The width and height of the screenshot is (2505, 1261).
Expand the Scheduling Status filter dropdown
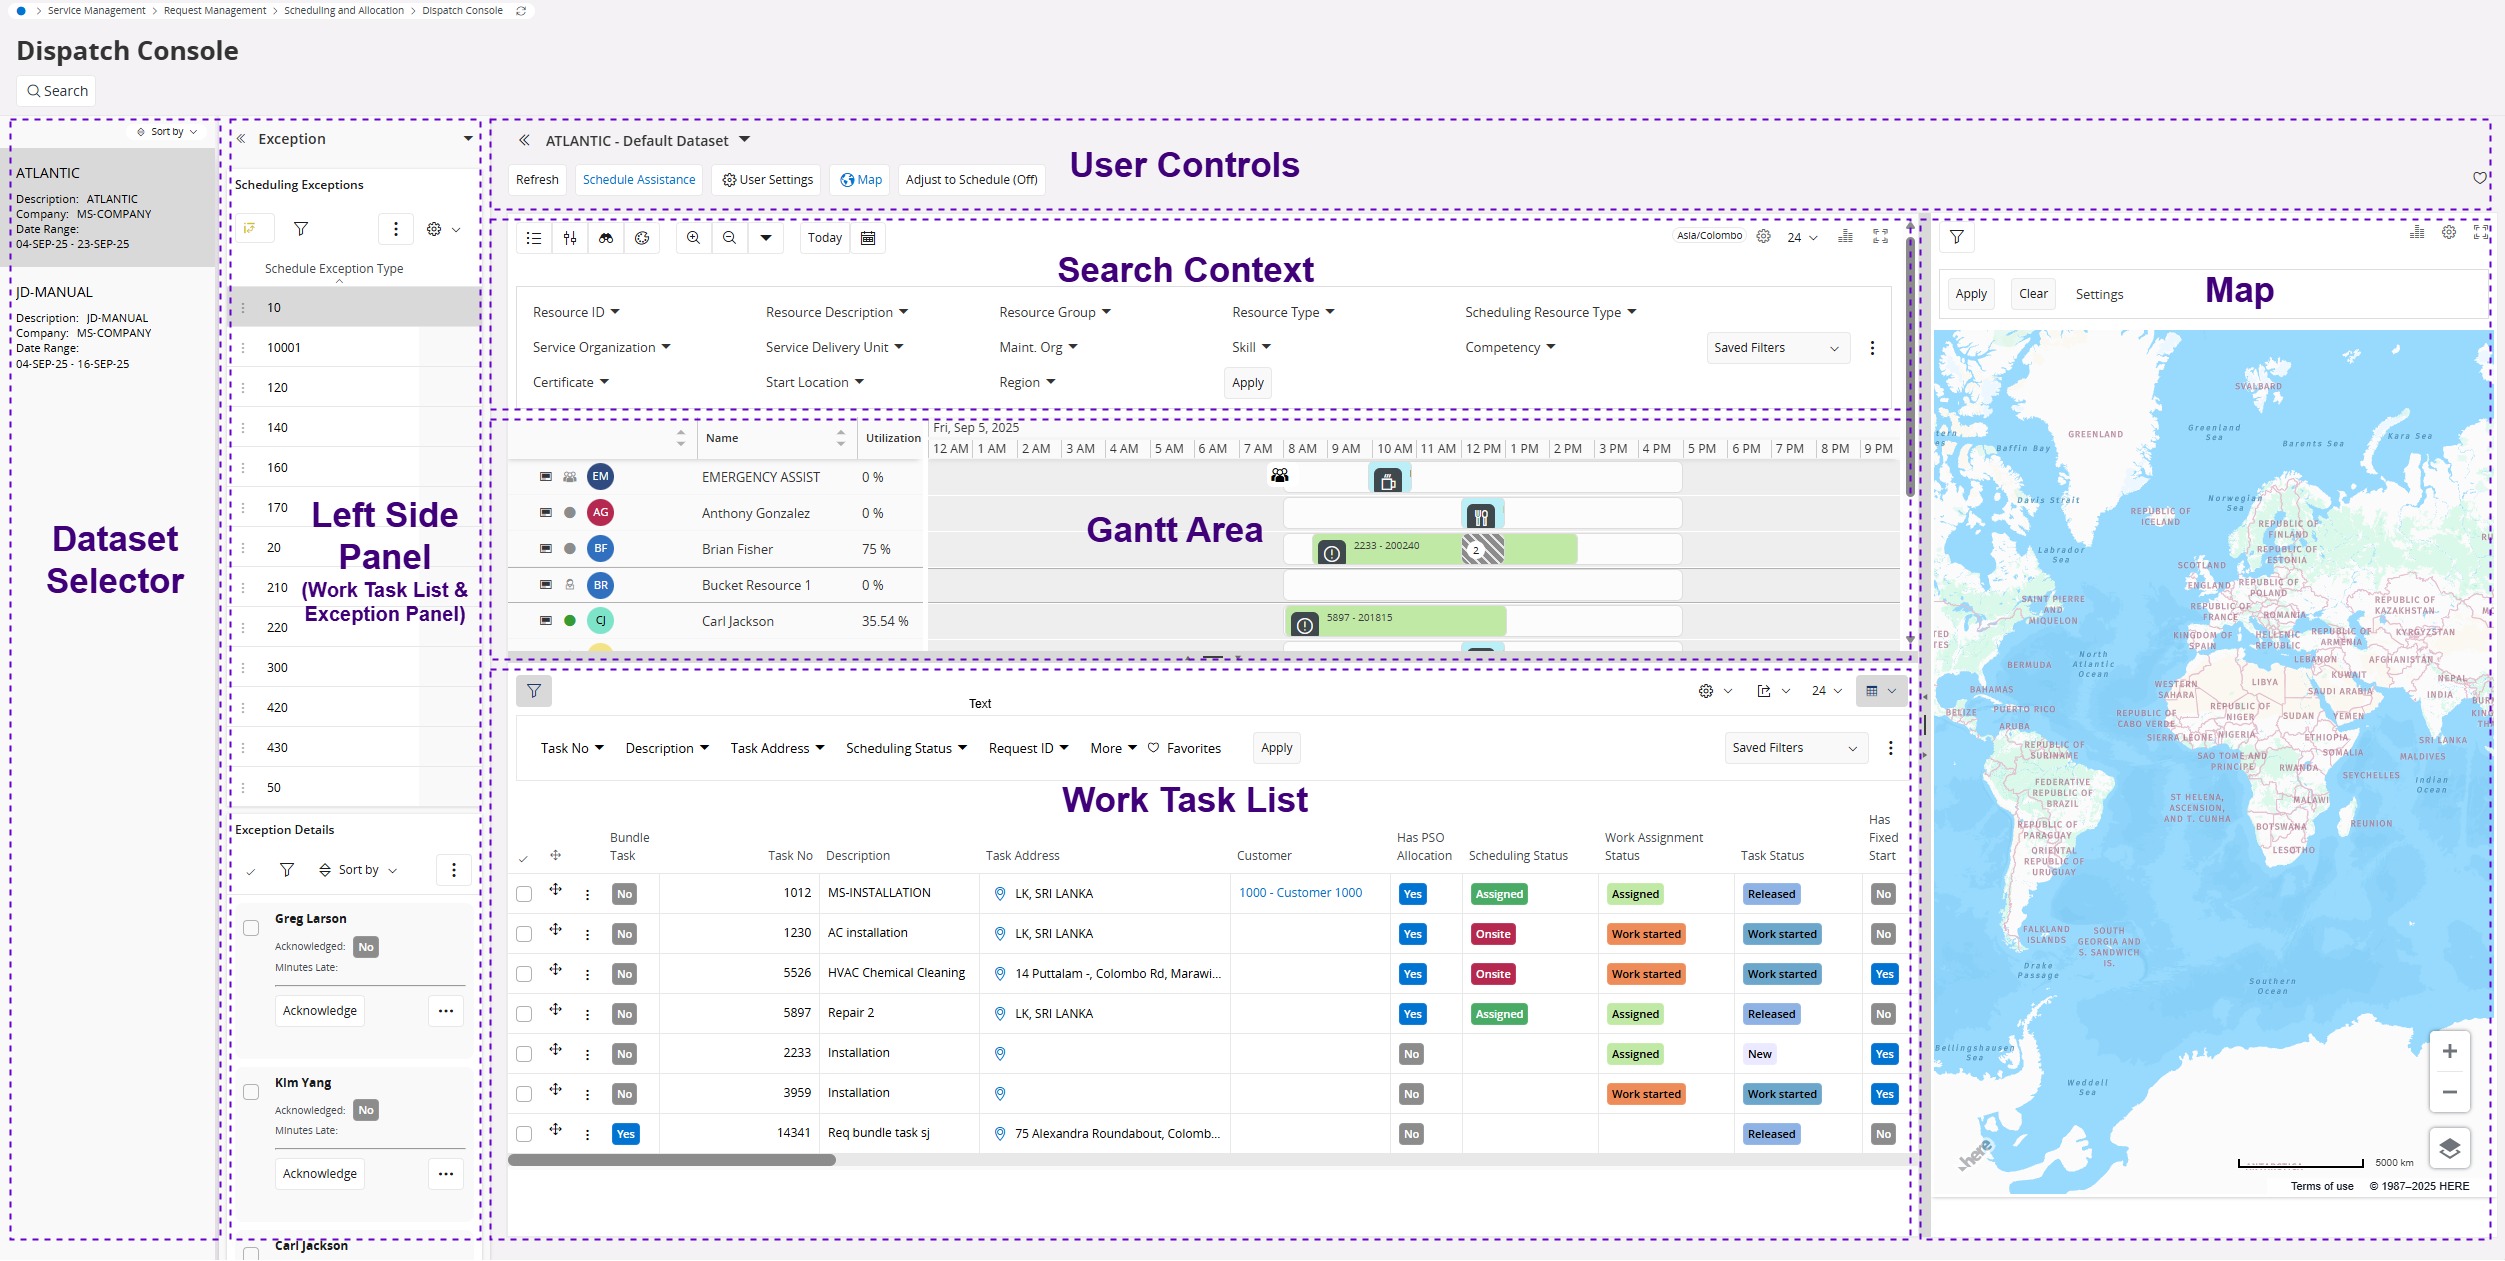906,748
